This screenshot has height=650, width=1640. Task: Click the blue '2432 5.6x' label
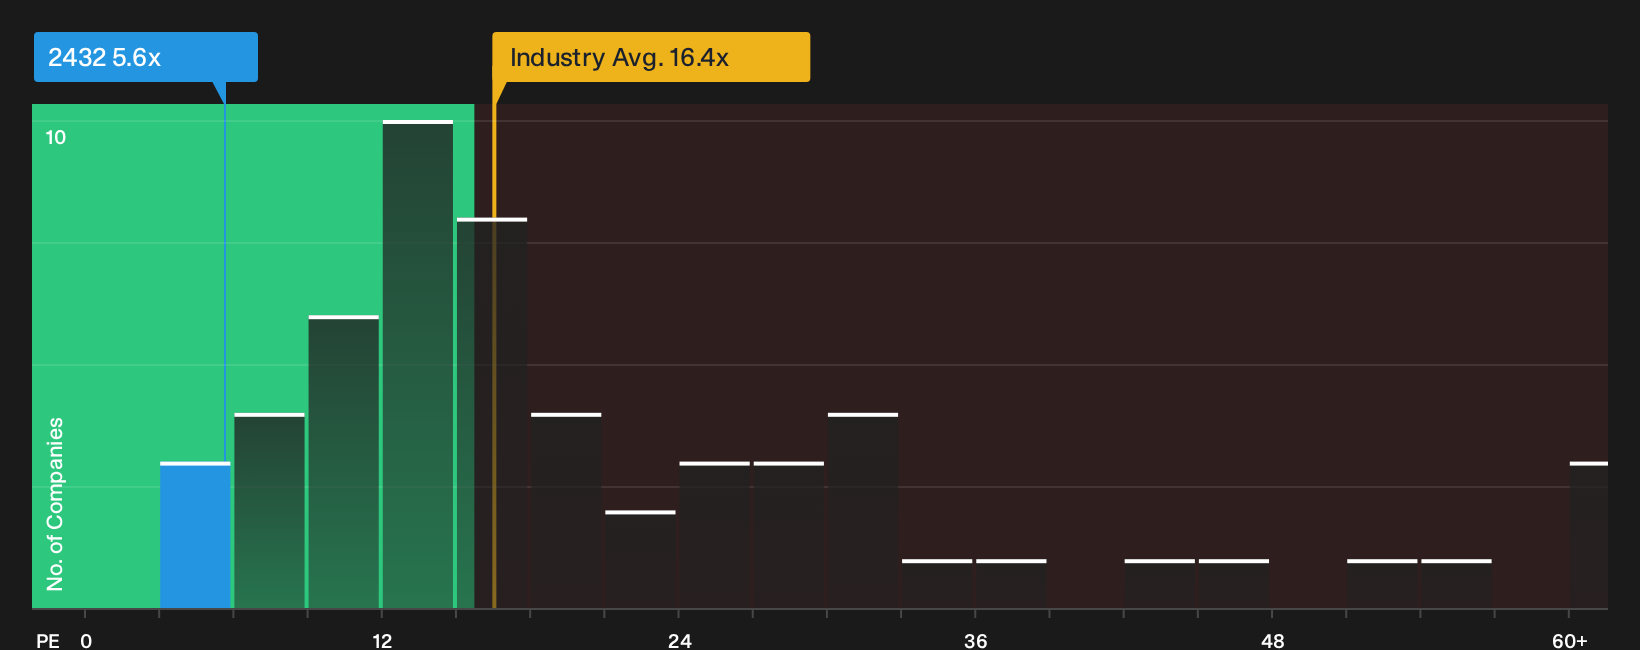146,57
